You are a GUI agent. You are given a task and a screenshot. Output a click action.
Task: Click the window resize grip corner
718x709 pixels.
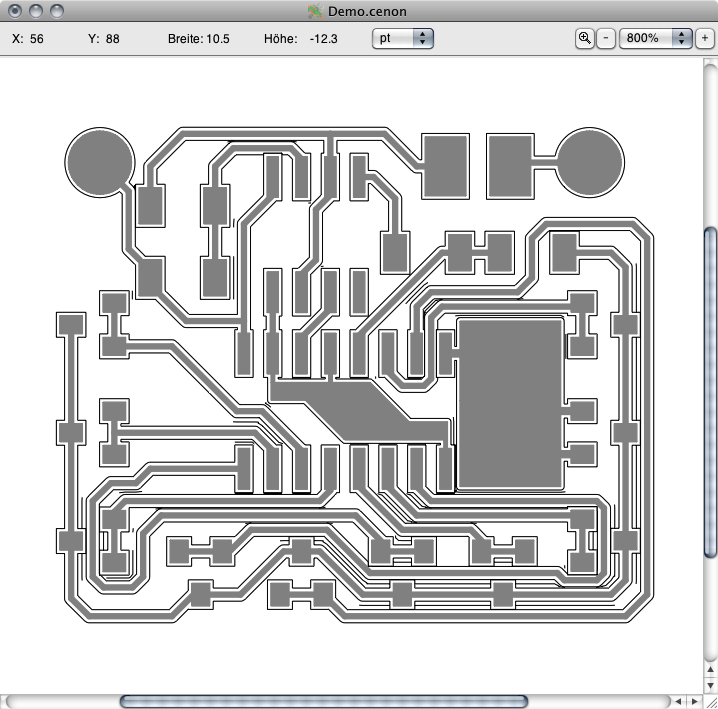pyautogui.click(x=709, y=701)
